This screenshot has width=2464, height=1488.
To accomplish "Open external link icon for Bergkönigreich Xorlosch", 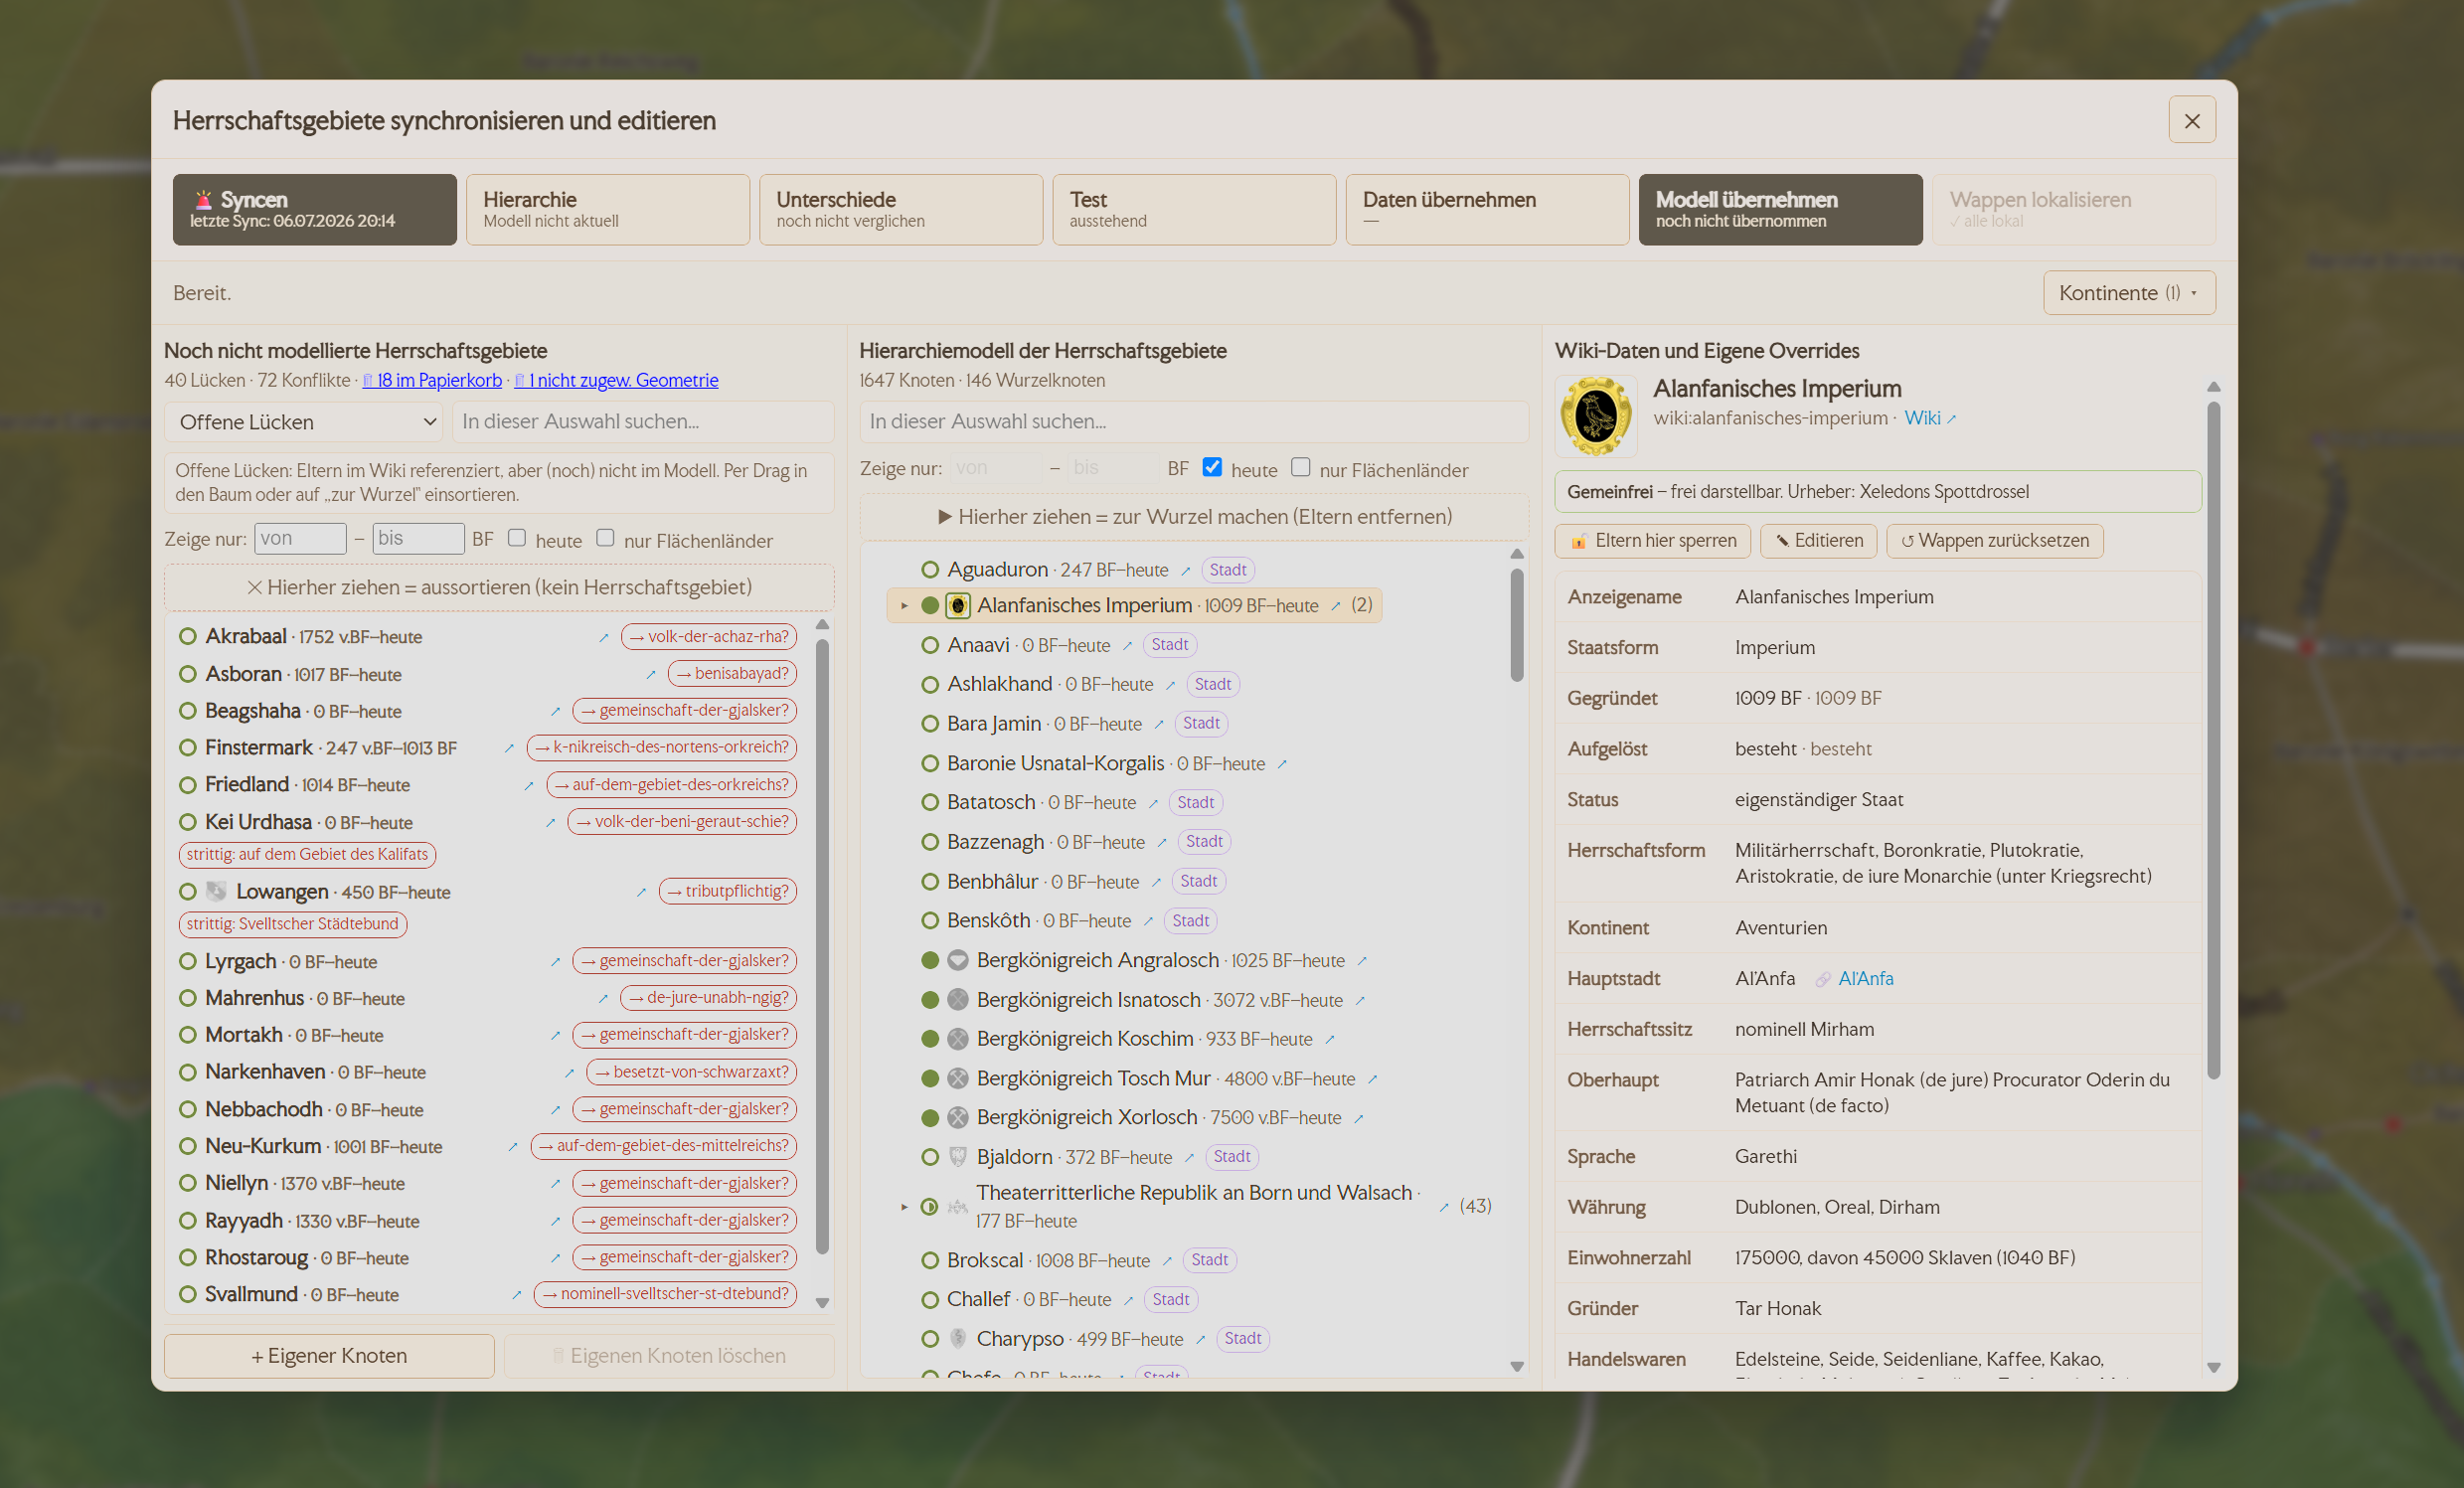I will tap(1359, 1118).
